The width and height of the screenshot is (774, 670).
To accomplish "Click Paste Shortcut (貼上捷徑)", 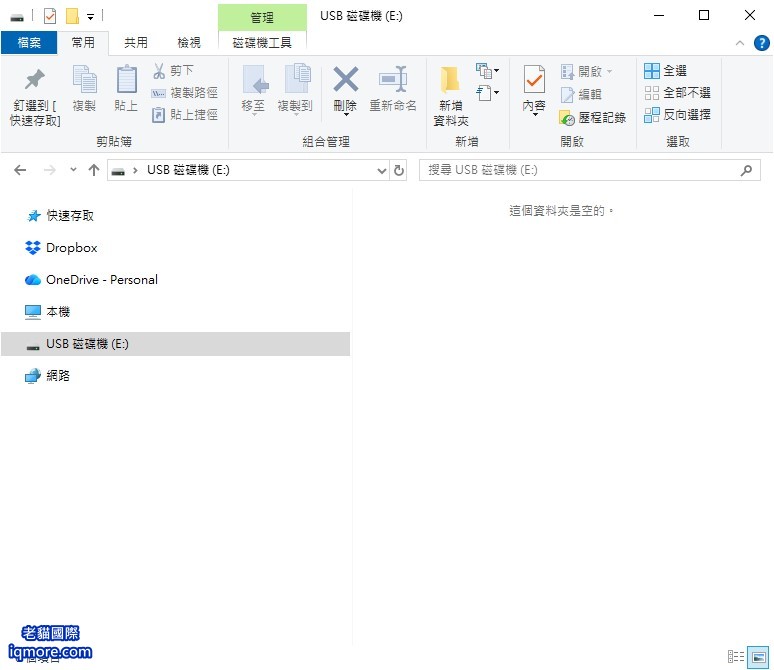I will tap(185, 115).
